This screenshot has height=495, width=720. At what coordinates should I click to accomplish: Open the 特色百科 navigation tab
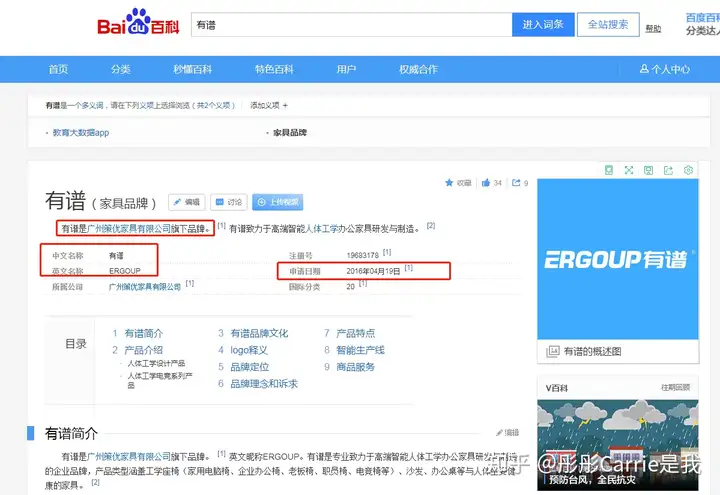point(274,69)
